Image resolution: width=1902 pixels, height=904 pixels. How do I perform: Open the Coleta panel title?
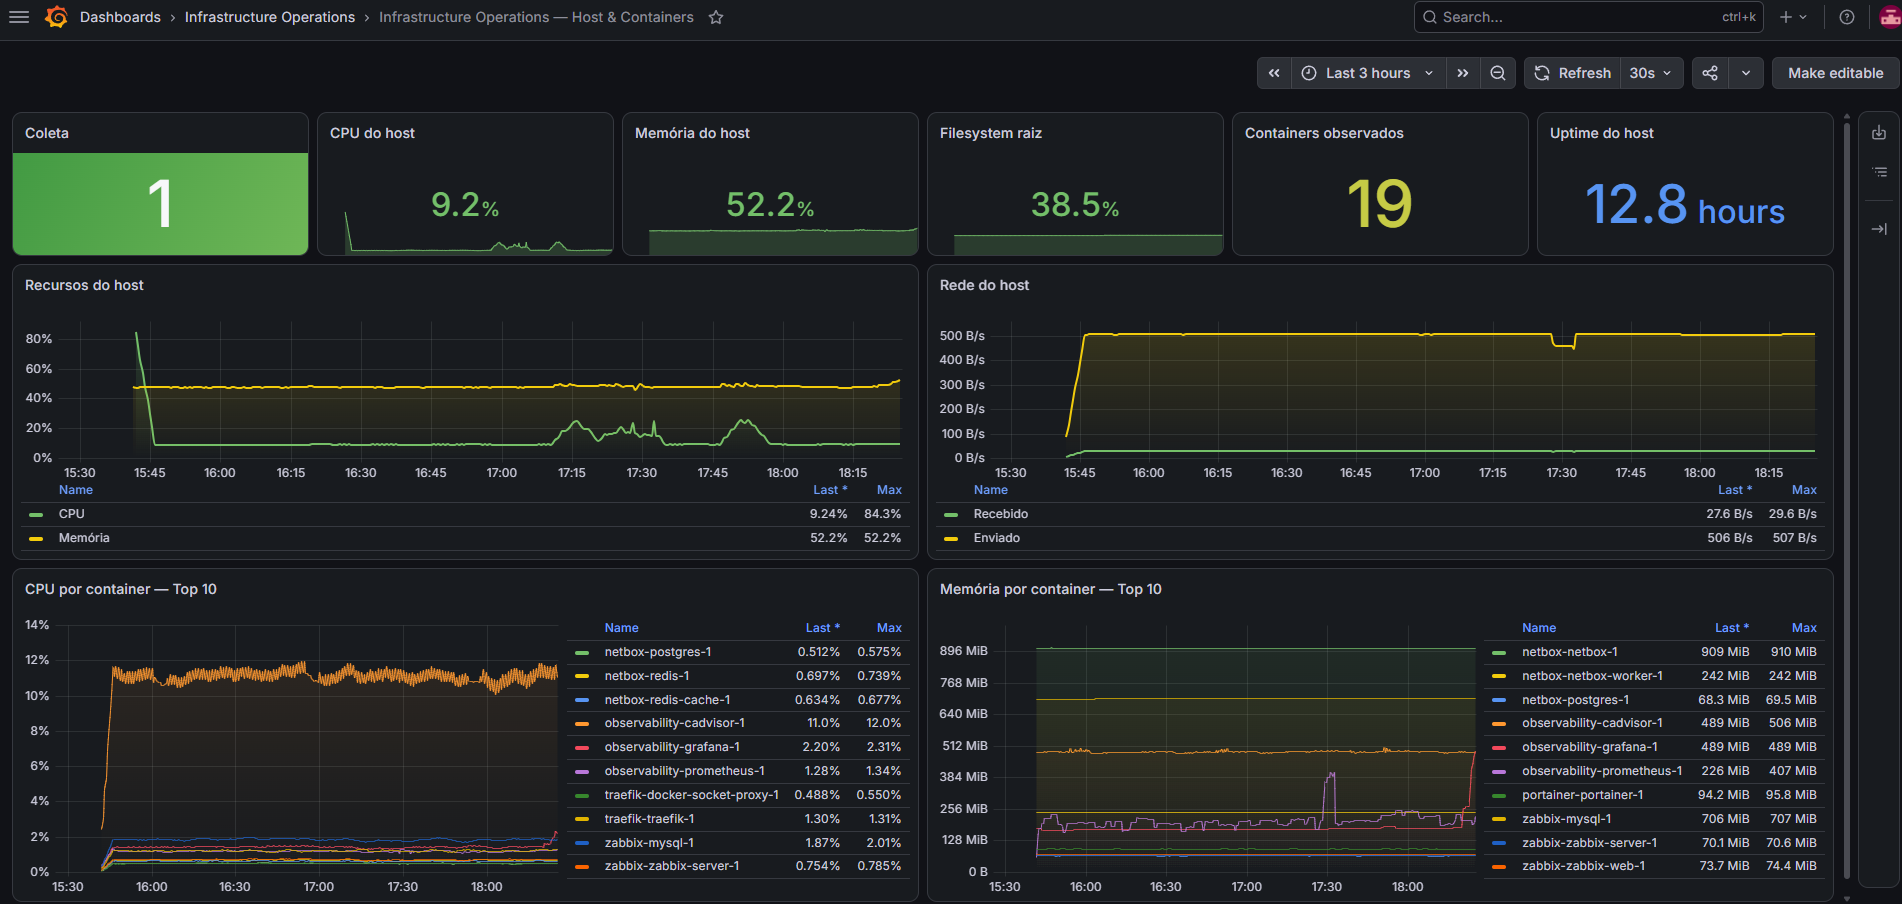click(x=47, y=133)
